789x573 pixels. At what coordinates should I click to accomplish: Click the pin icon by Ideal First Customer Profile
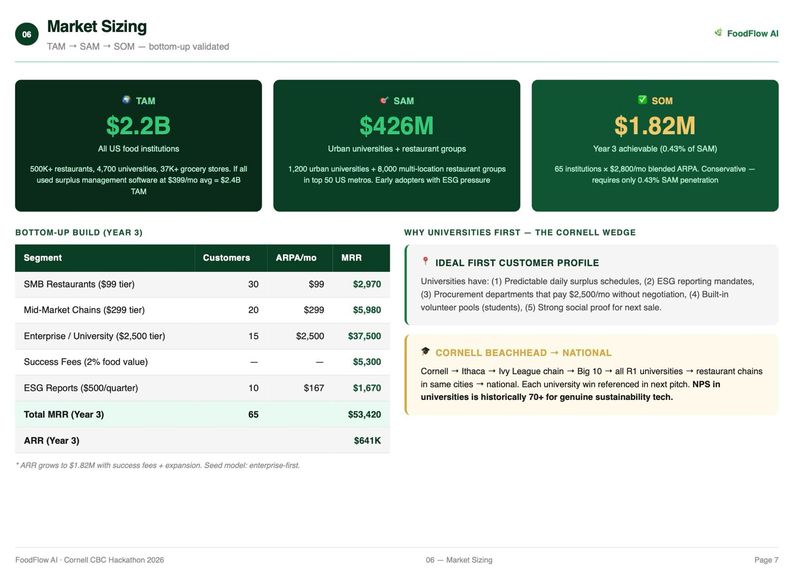click(425, 261)
